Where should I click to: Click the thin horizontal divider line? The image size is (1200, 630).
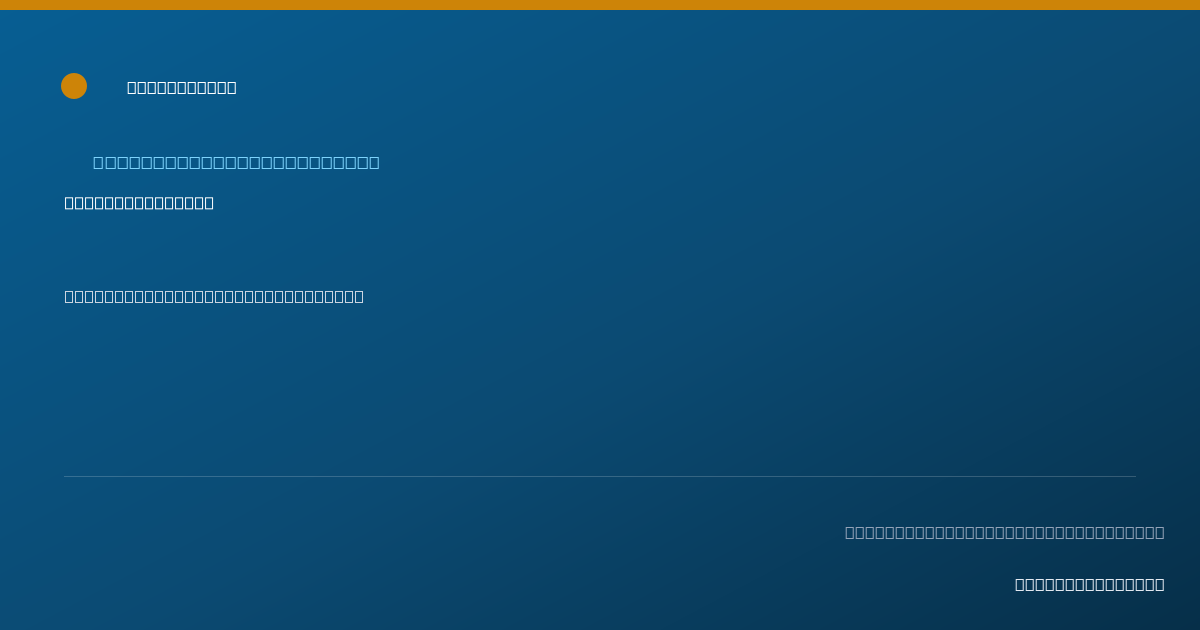[x=600, y=476]
